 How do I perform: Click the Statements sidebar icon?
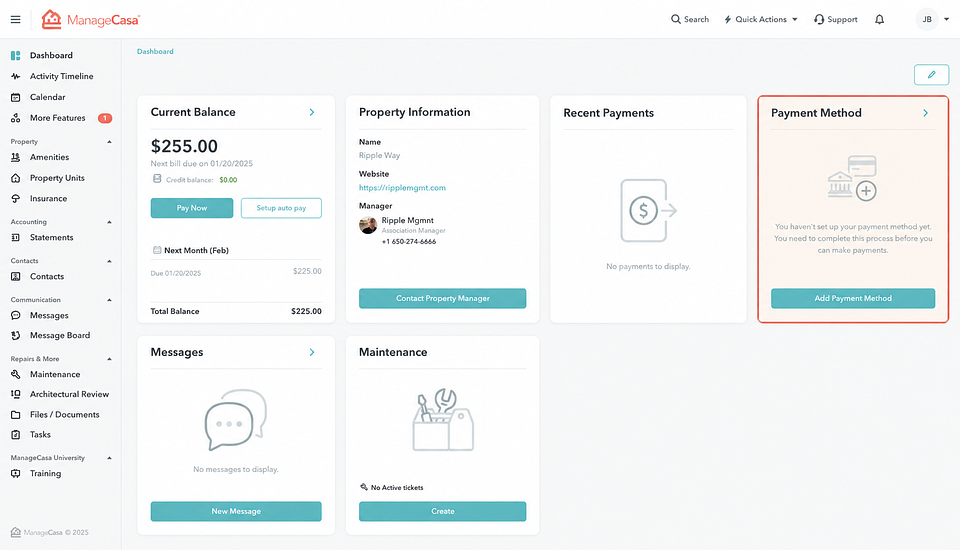coord(16,238)
